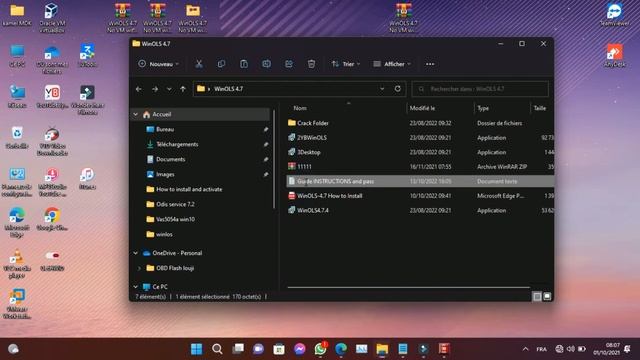Switch to details view in status bar
Screen dimensions: 640x360
tap(537, 296)
